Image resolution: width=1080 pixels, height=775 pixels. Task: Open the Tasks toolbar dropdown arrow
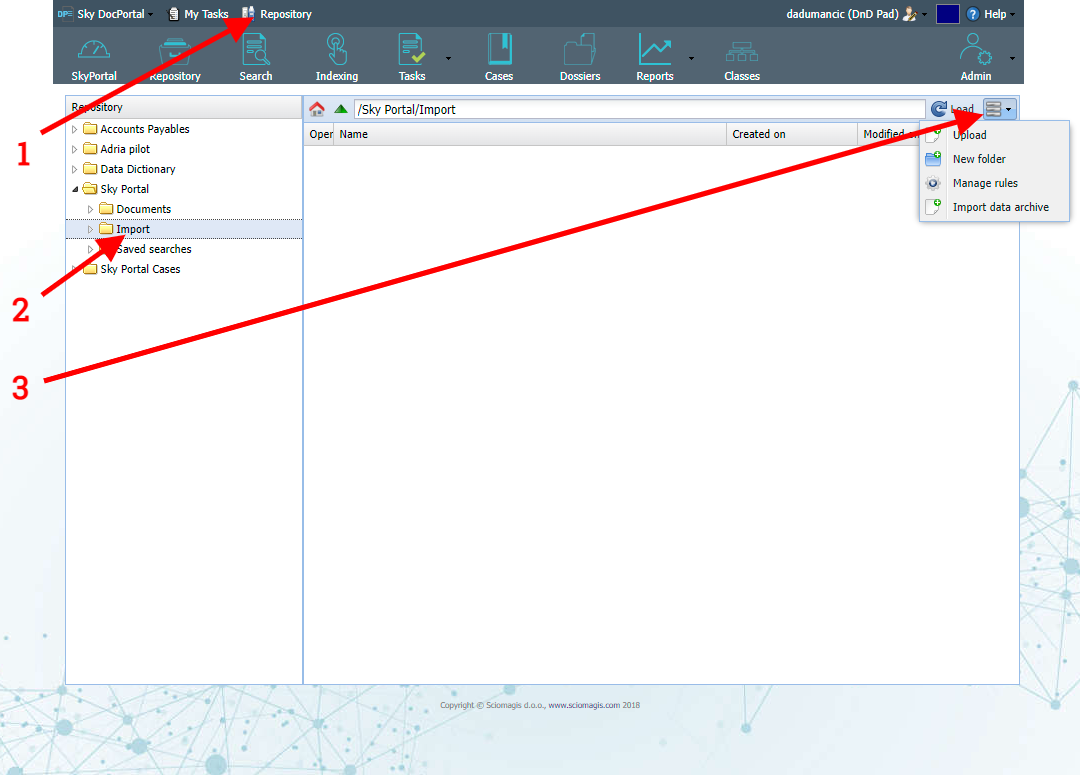tap(448, 59)
